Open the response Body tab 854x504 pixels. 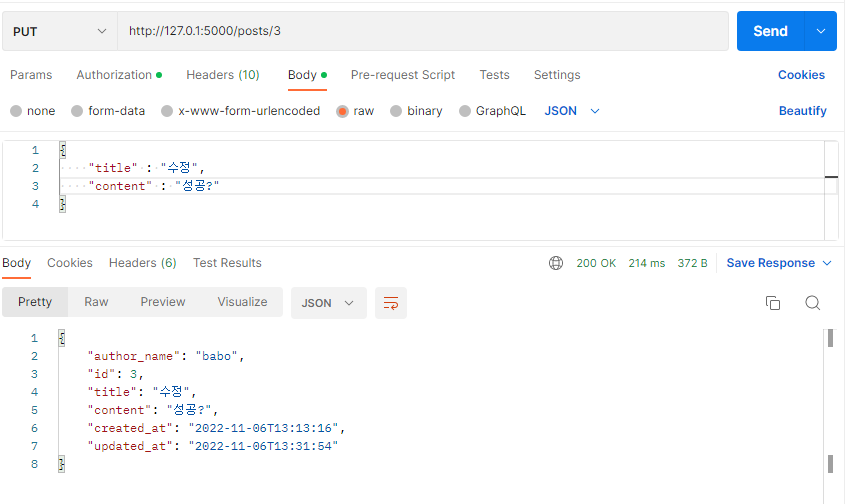pyautogui.click(x=16, y=263)
